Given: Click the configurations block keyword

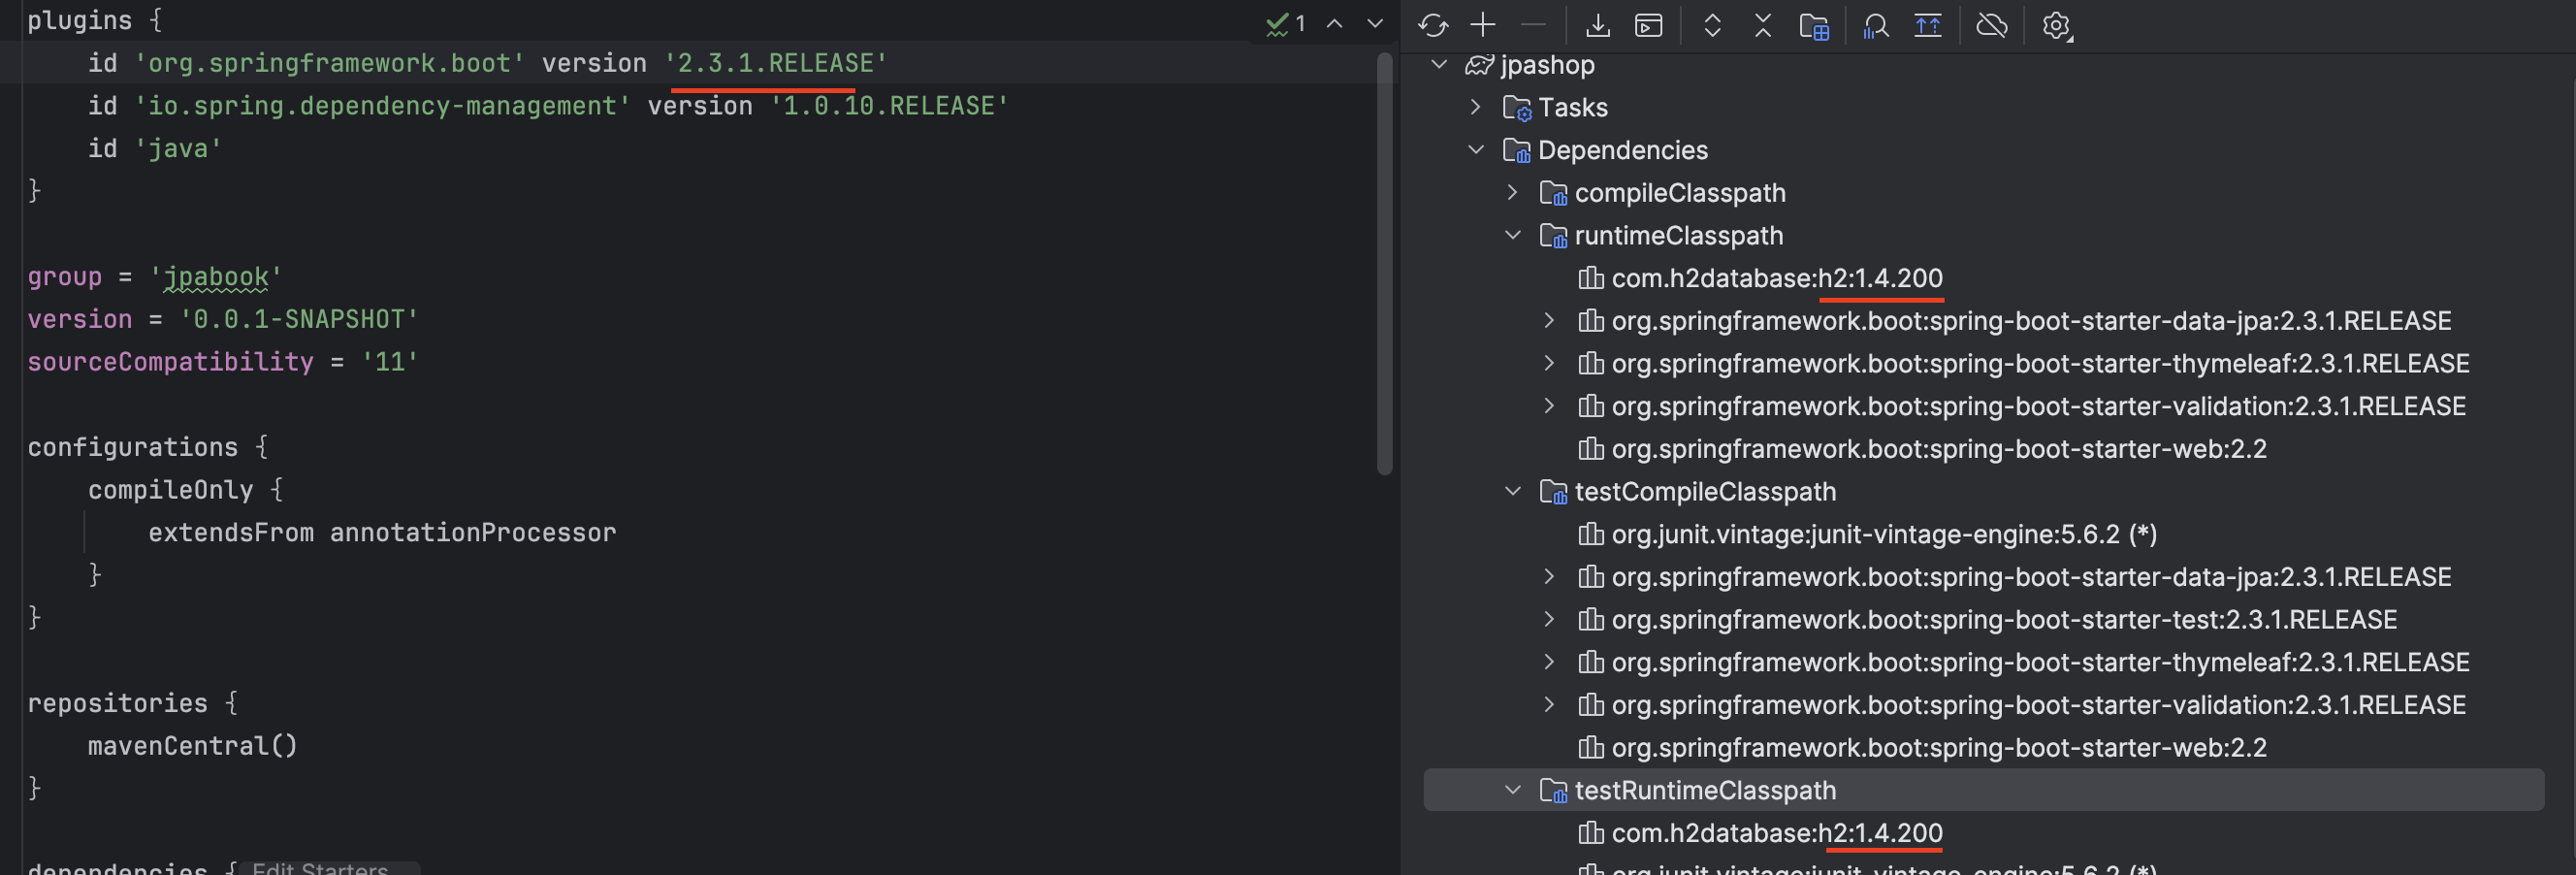Looking at the screenshot, I should [x=132, y=447].
